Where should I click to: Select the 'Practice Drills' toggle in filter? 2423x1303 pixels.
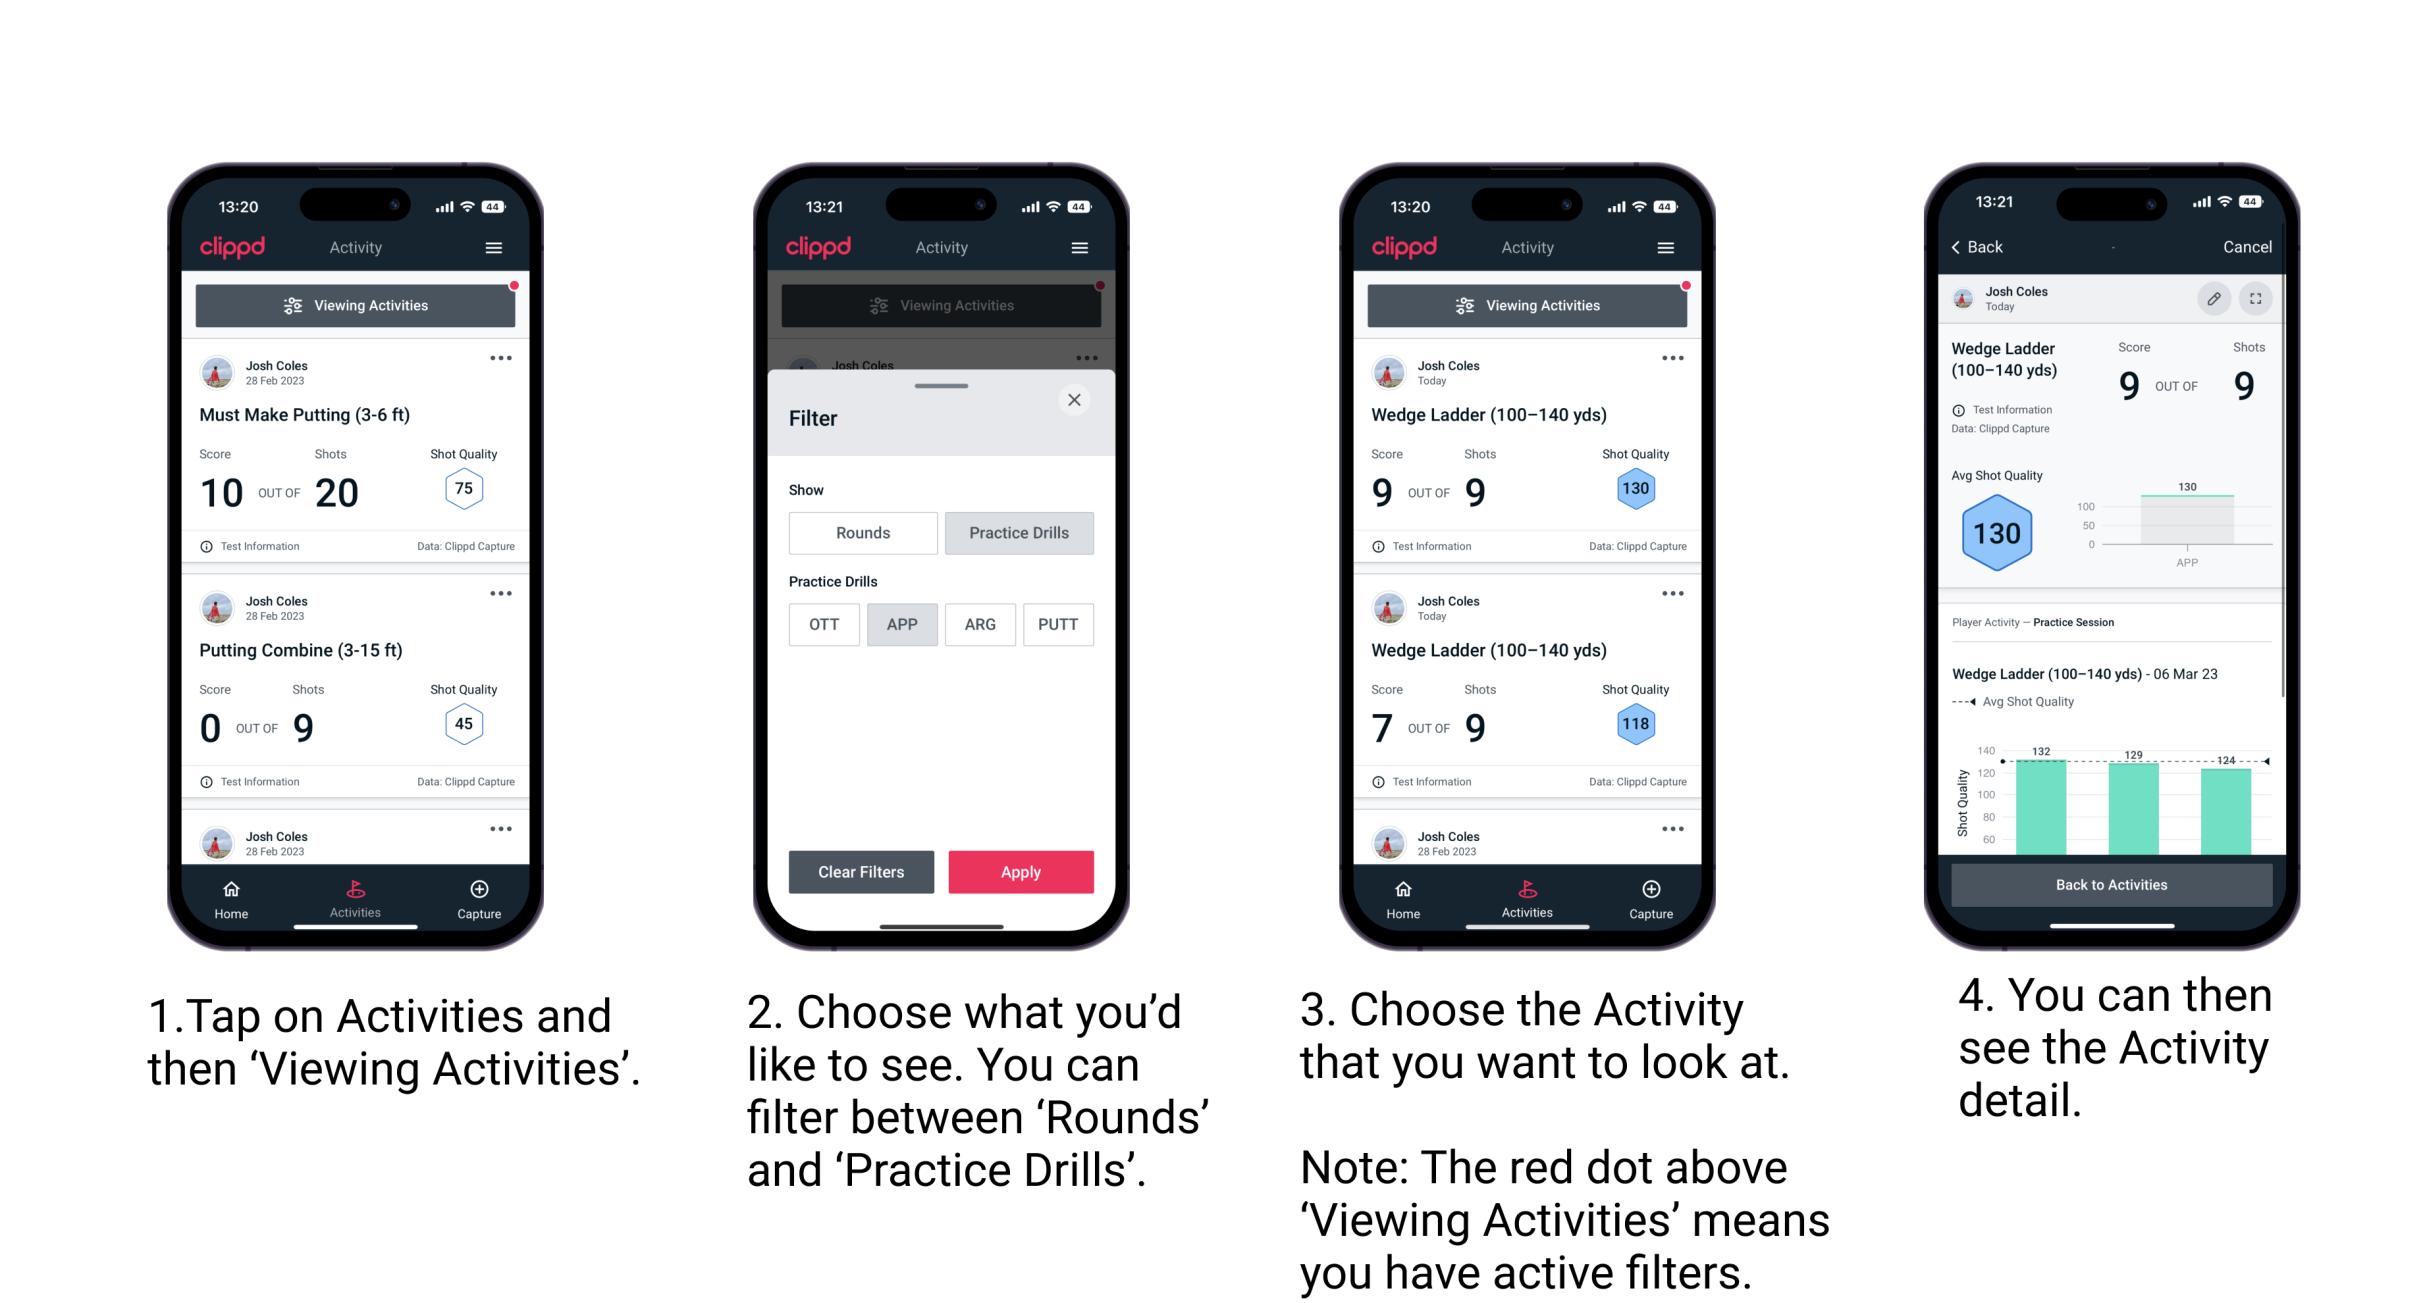coord(1016,533)
